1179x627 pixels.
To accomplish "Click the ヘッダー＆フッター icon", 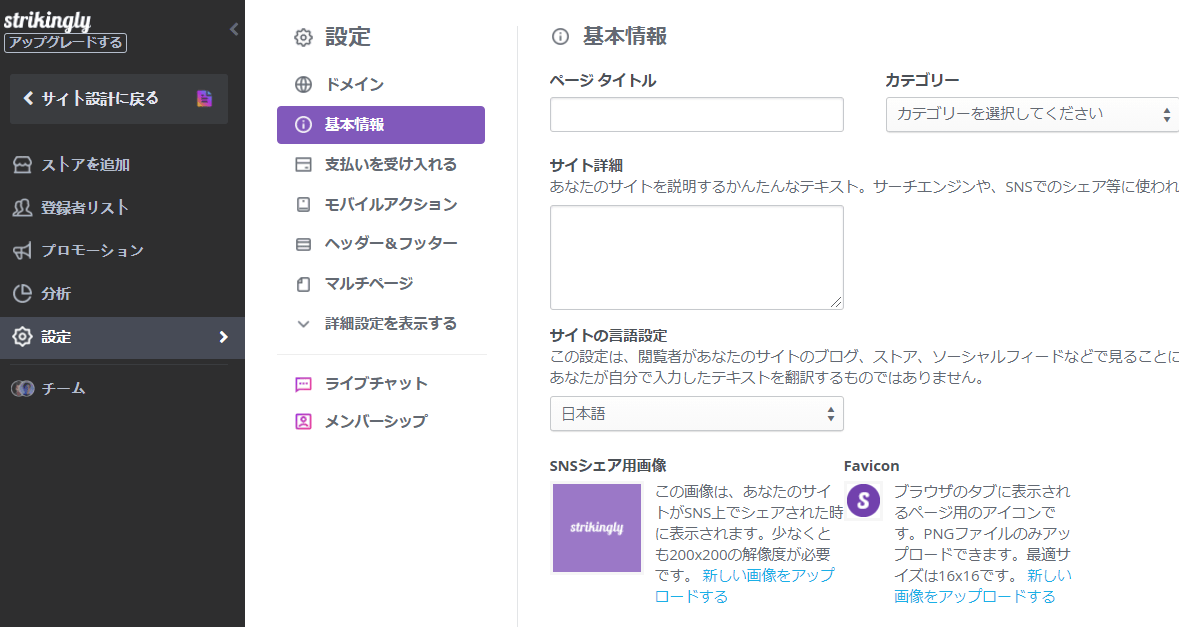I will 304,244.
